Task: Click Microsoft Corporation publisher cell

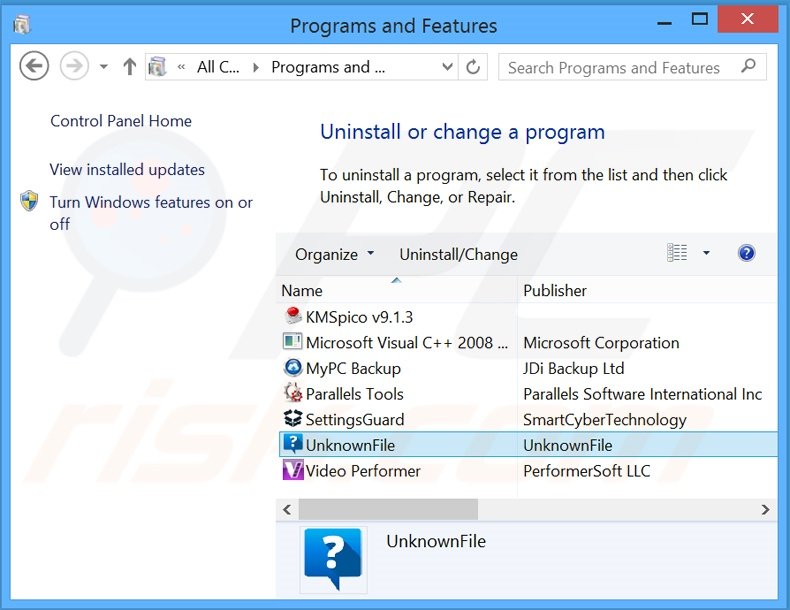Action: pyautogui.click(x=601, y=343)
